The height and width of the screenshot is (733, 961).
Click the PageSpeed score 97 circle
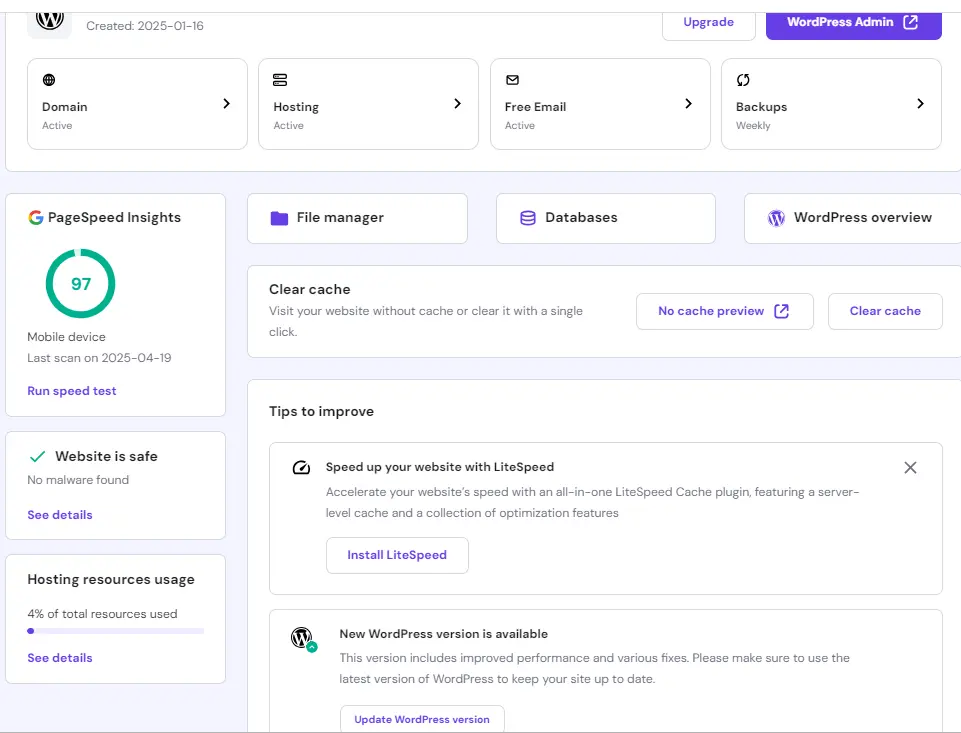pyautogui.click(x=81, y=284)
